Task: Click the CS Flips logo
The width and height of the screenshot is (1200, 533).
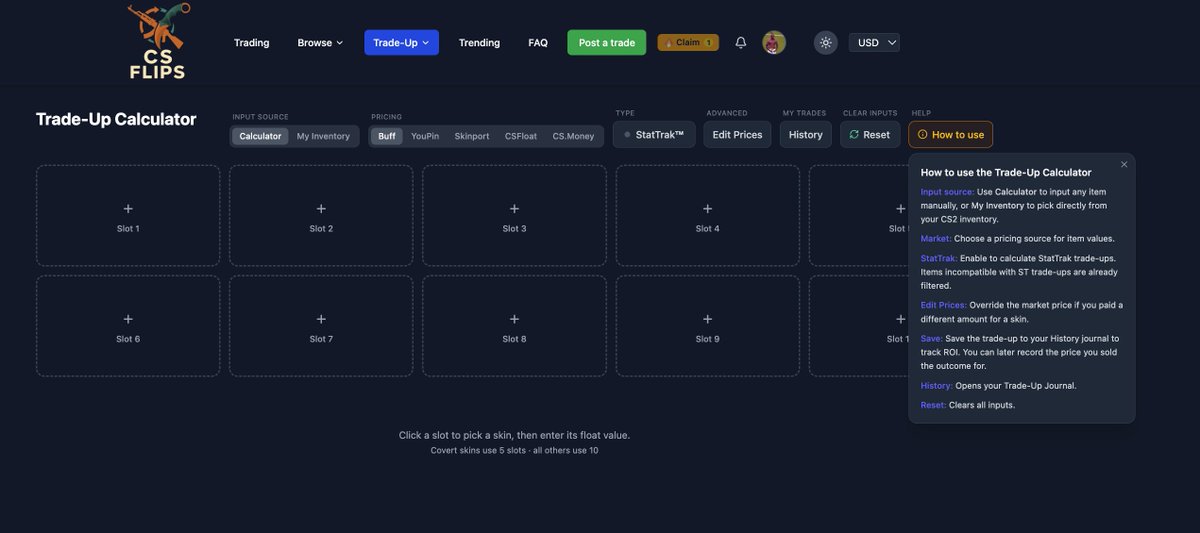Action: (158, 41)
